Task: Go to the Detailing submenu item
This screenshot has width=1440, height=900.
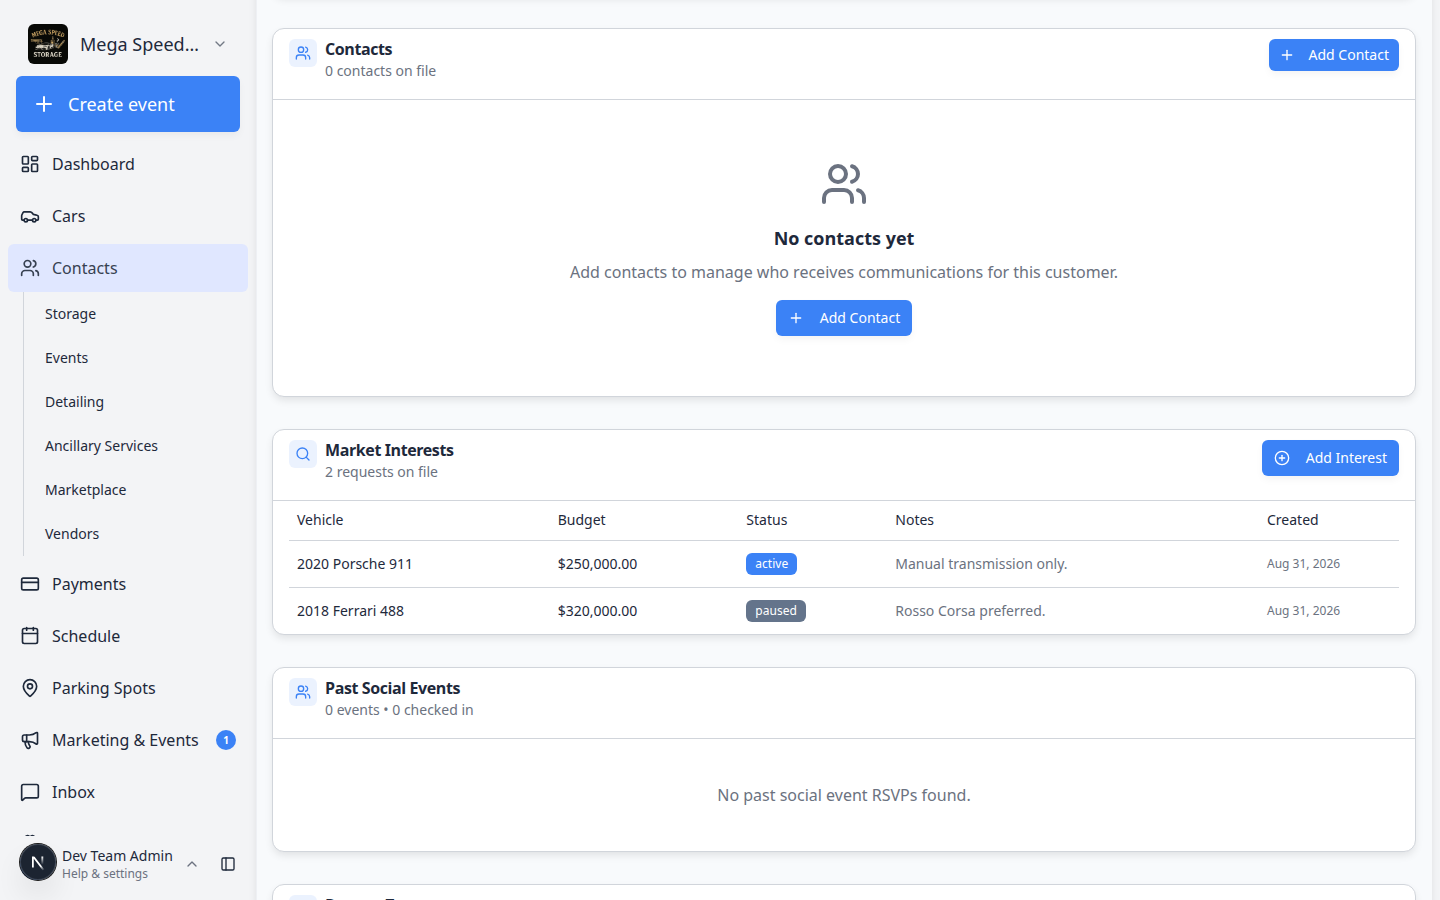Action: click(x=74, y=402)
